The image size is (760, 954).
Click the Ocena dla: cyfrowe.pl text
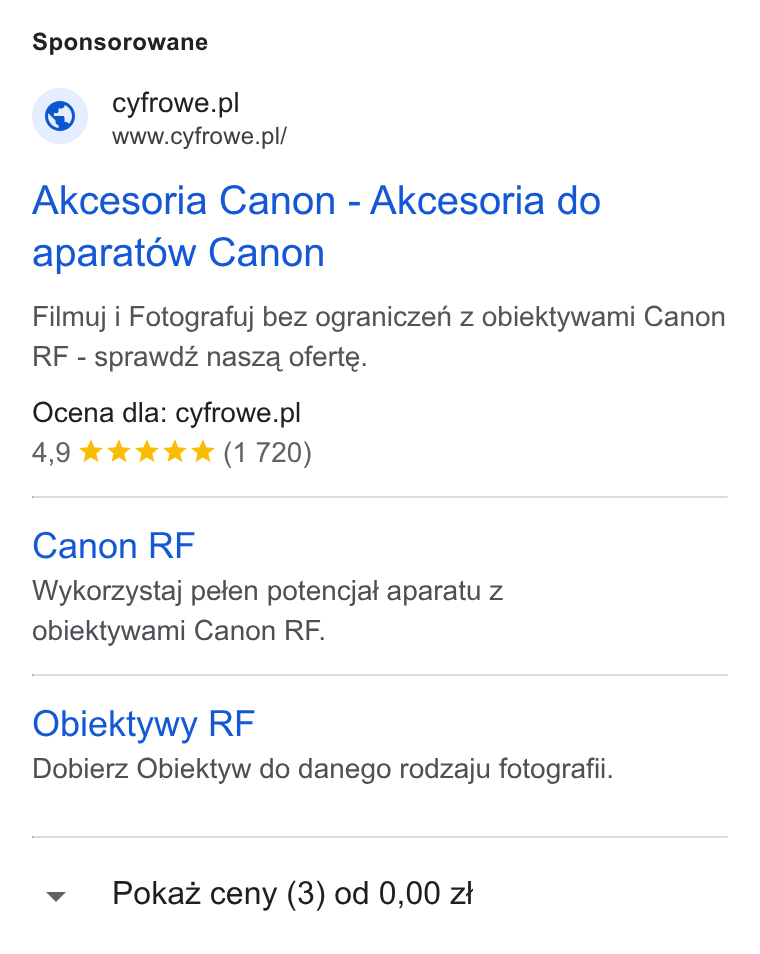[x=166, y=414]
